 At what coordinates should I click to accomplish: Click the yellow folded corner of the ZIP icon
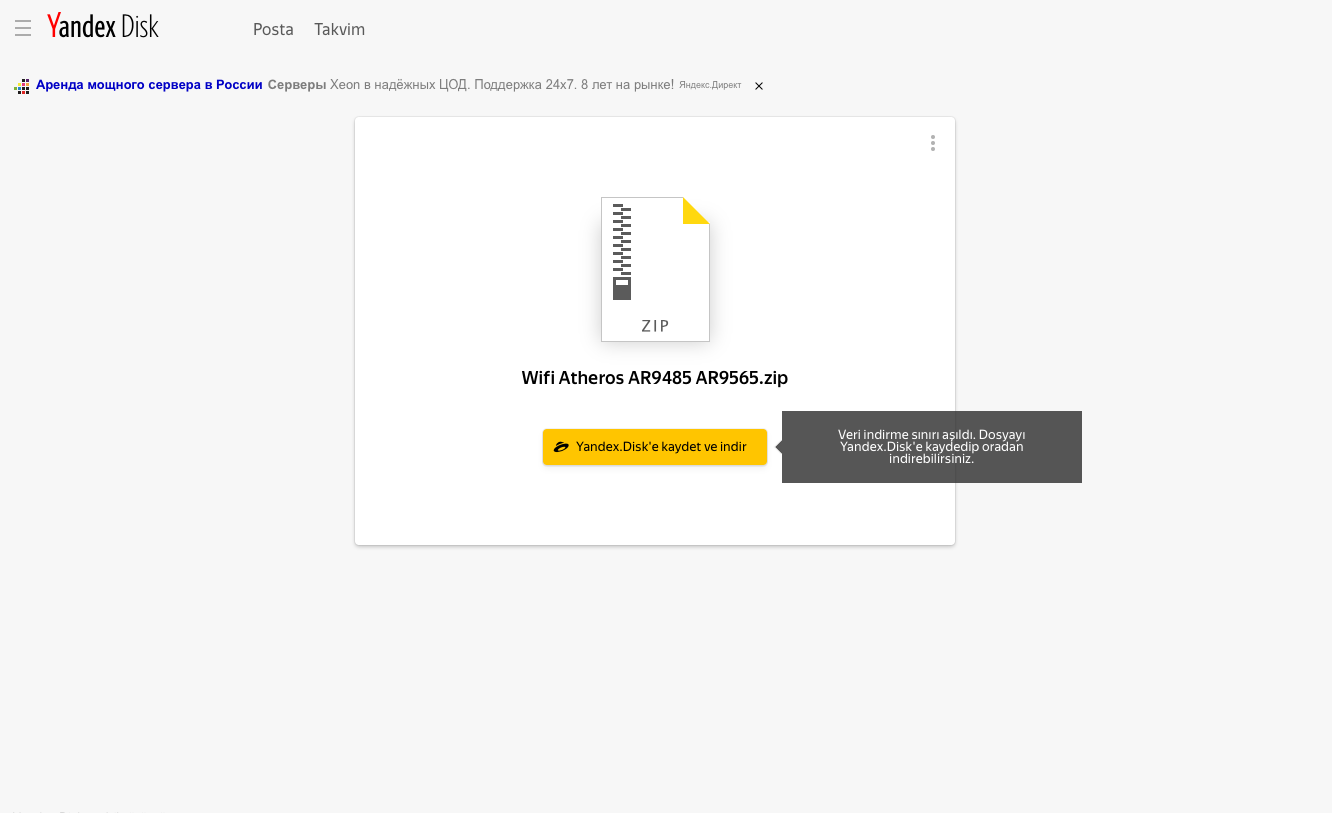pos(695,209)
